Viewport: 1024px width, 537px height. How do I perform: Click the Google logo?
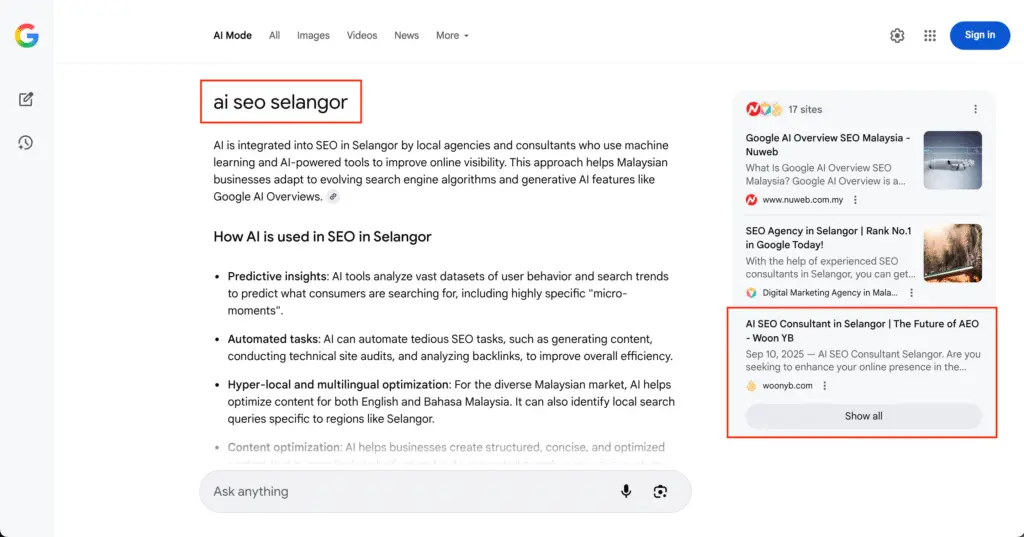tap(27, 35)
